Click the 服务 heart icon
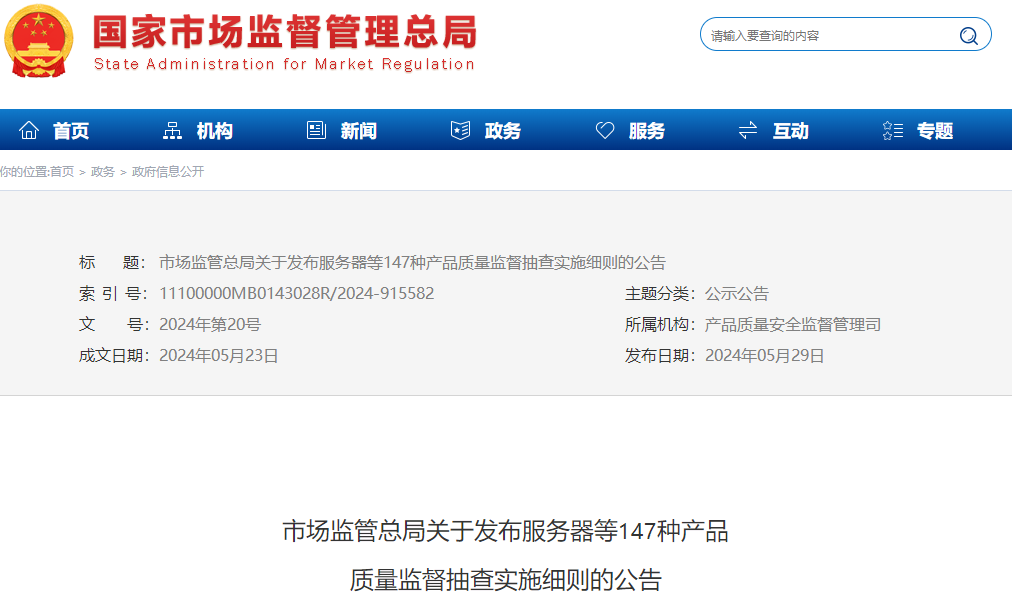Image resolution: width=1012 pixels, height=609 pixels. point(604,129)
